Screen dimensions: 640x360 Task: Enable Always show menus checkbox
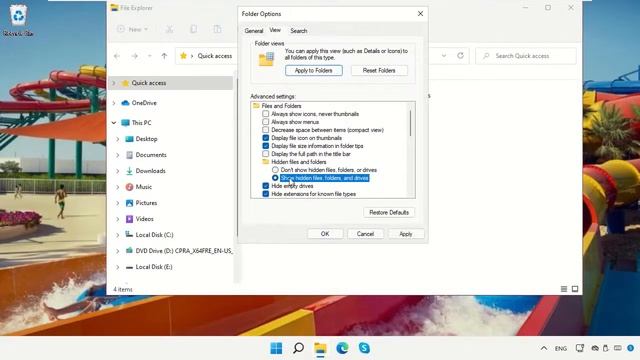[x=266, y=122]
